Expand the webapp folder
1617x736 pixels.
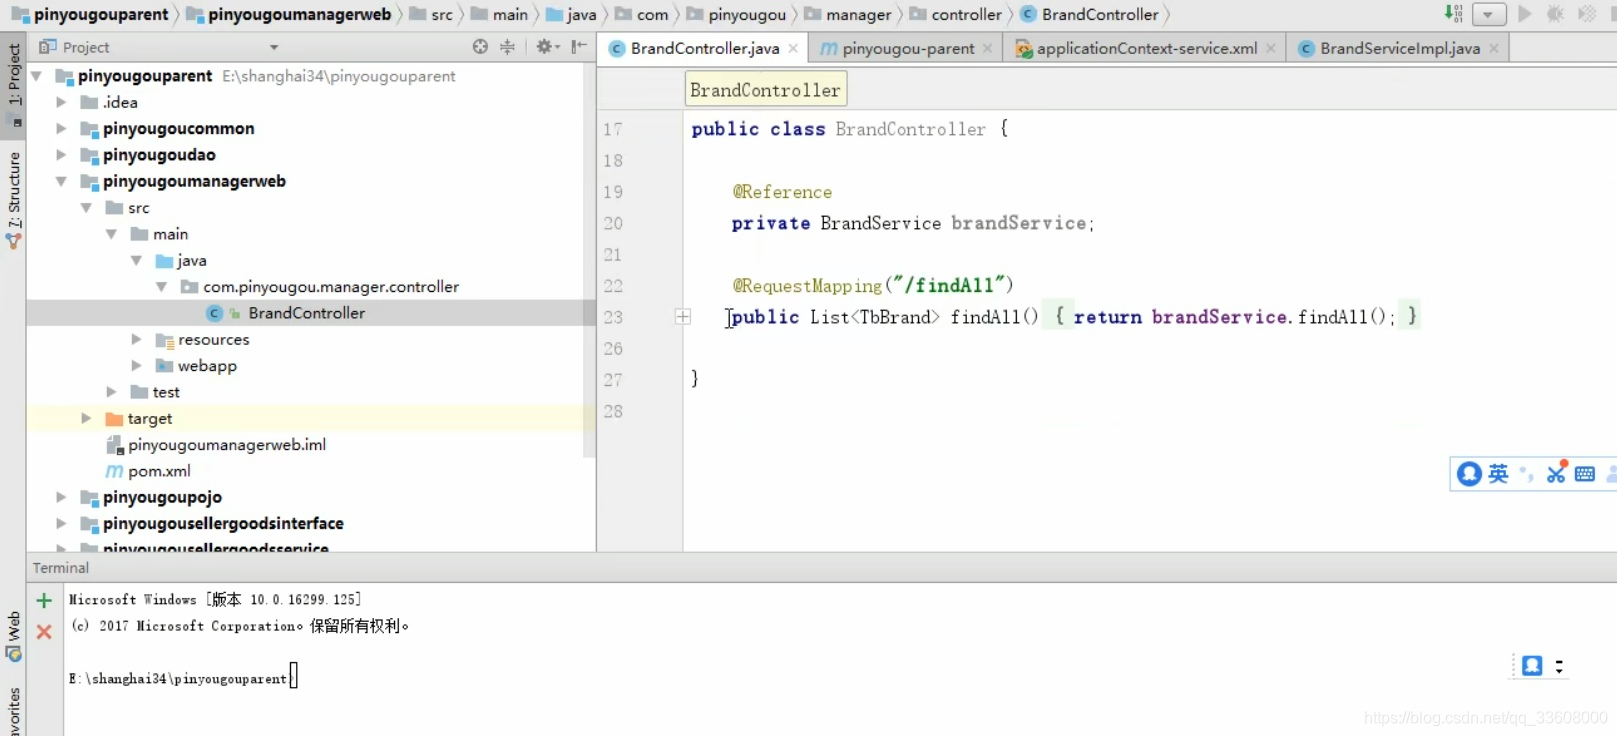point(136,366)
